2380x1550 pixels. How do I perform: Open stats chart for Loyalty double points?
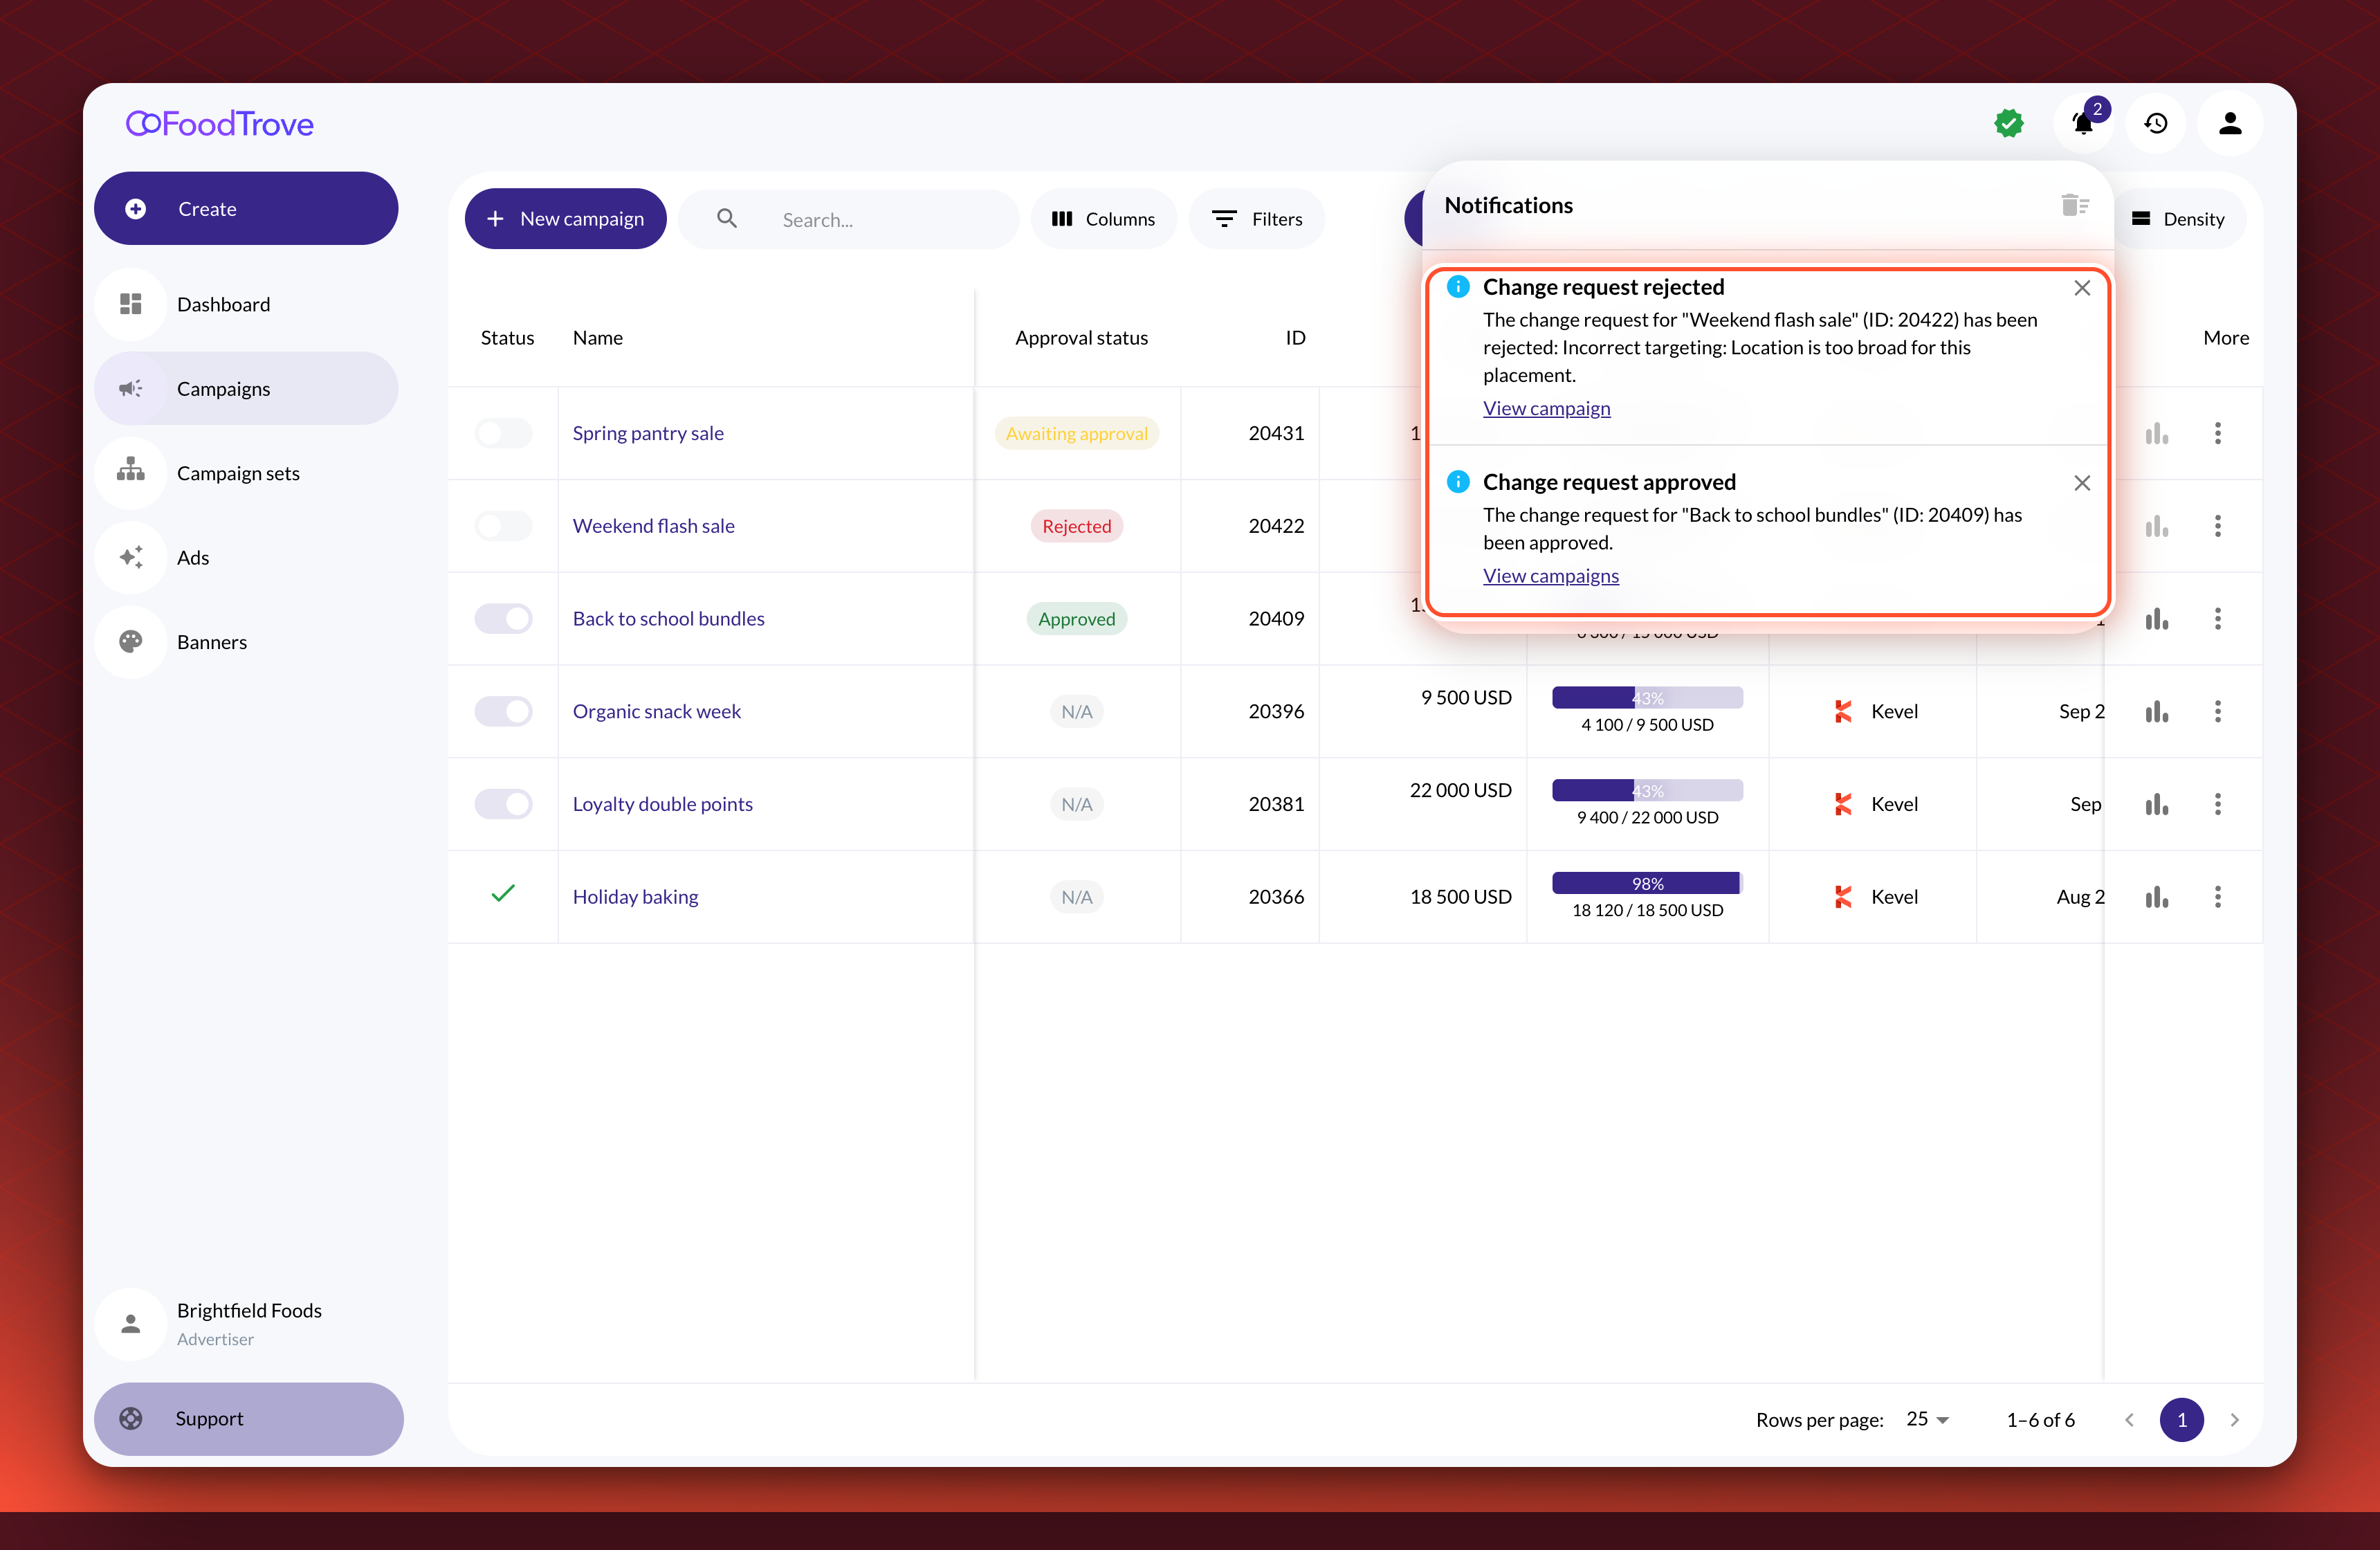[2157, 804]
